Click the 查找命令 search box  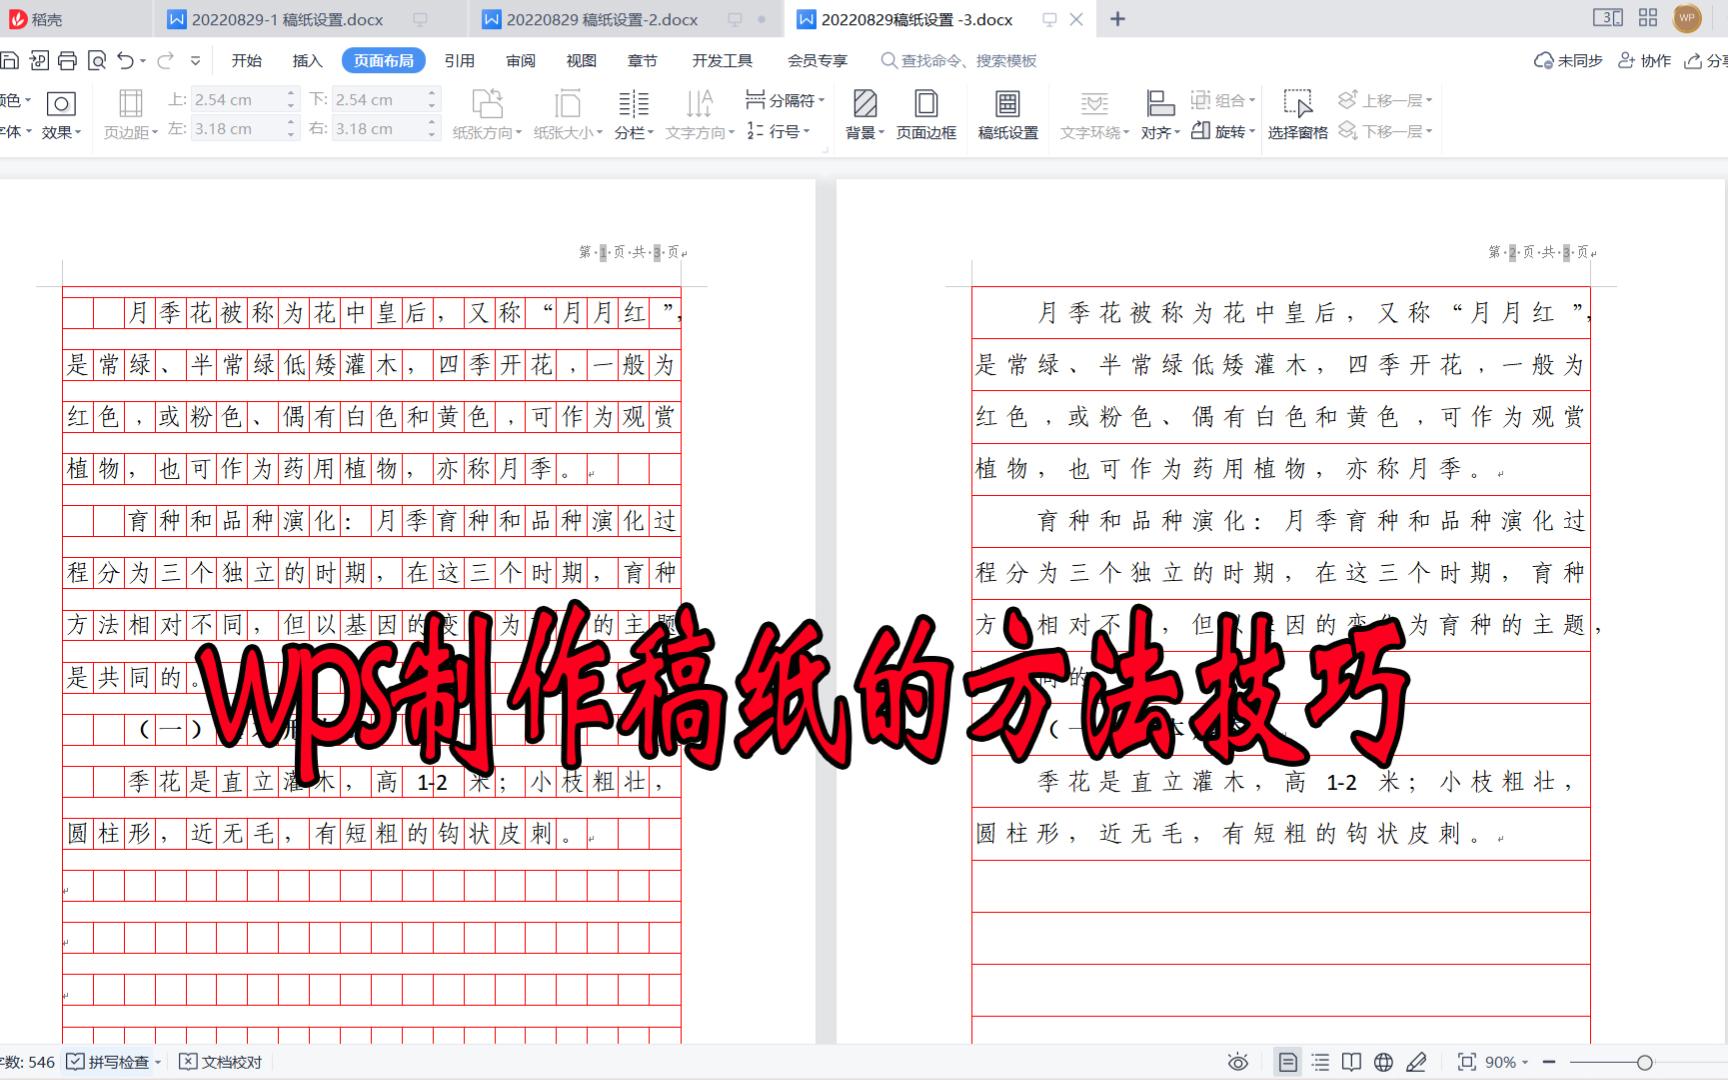(959, 61)
